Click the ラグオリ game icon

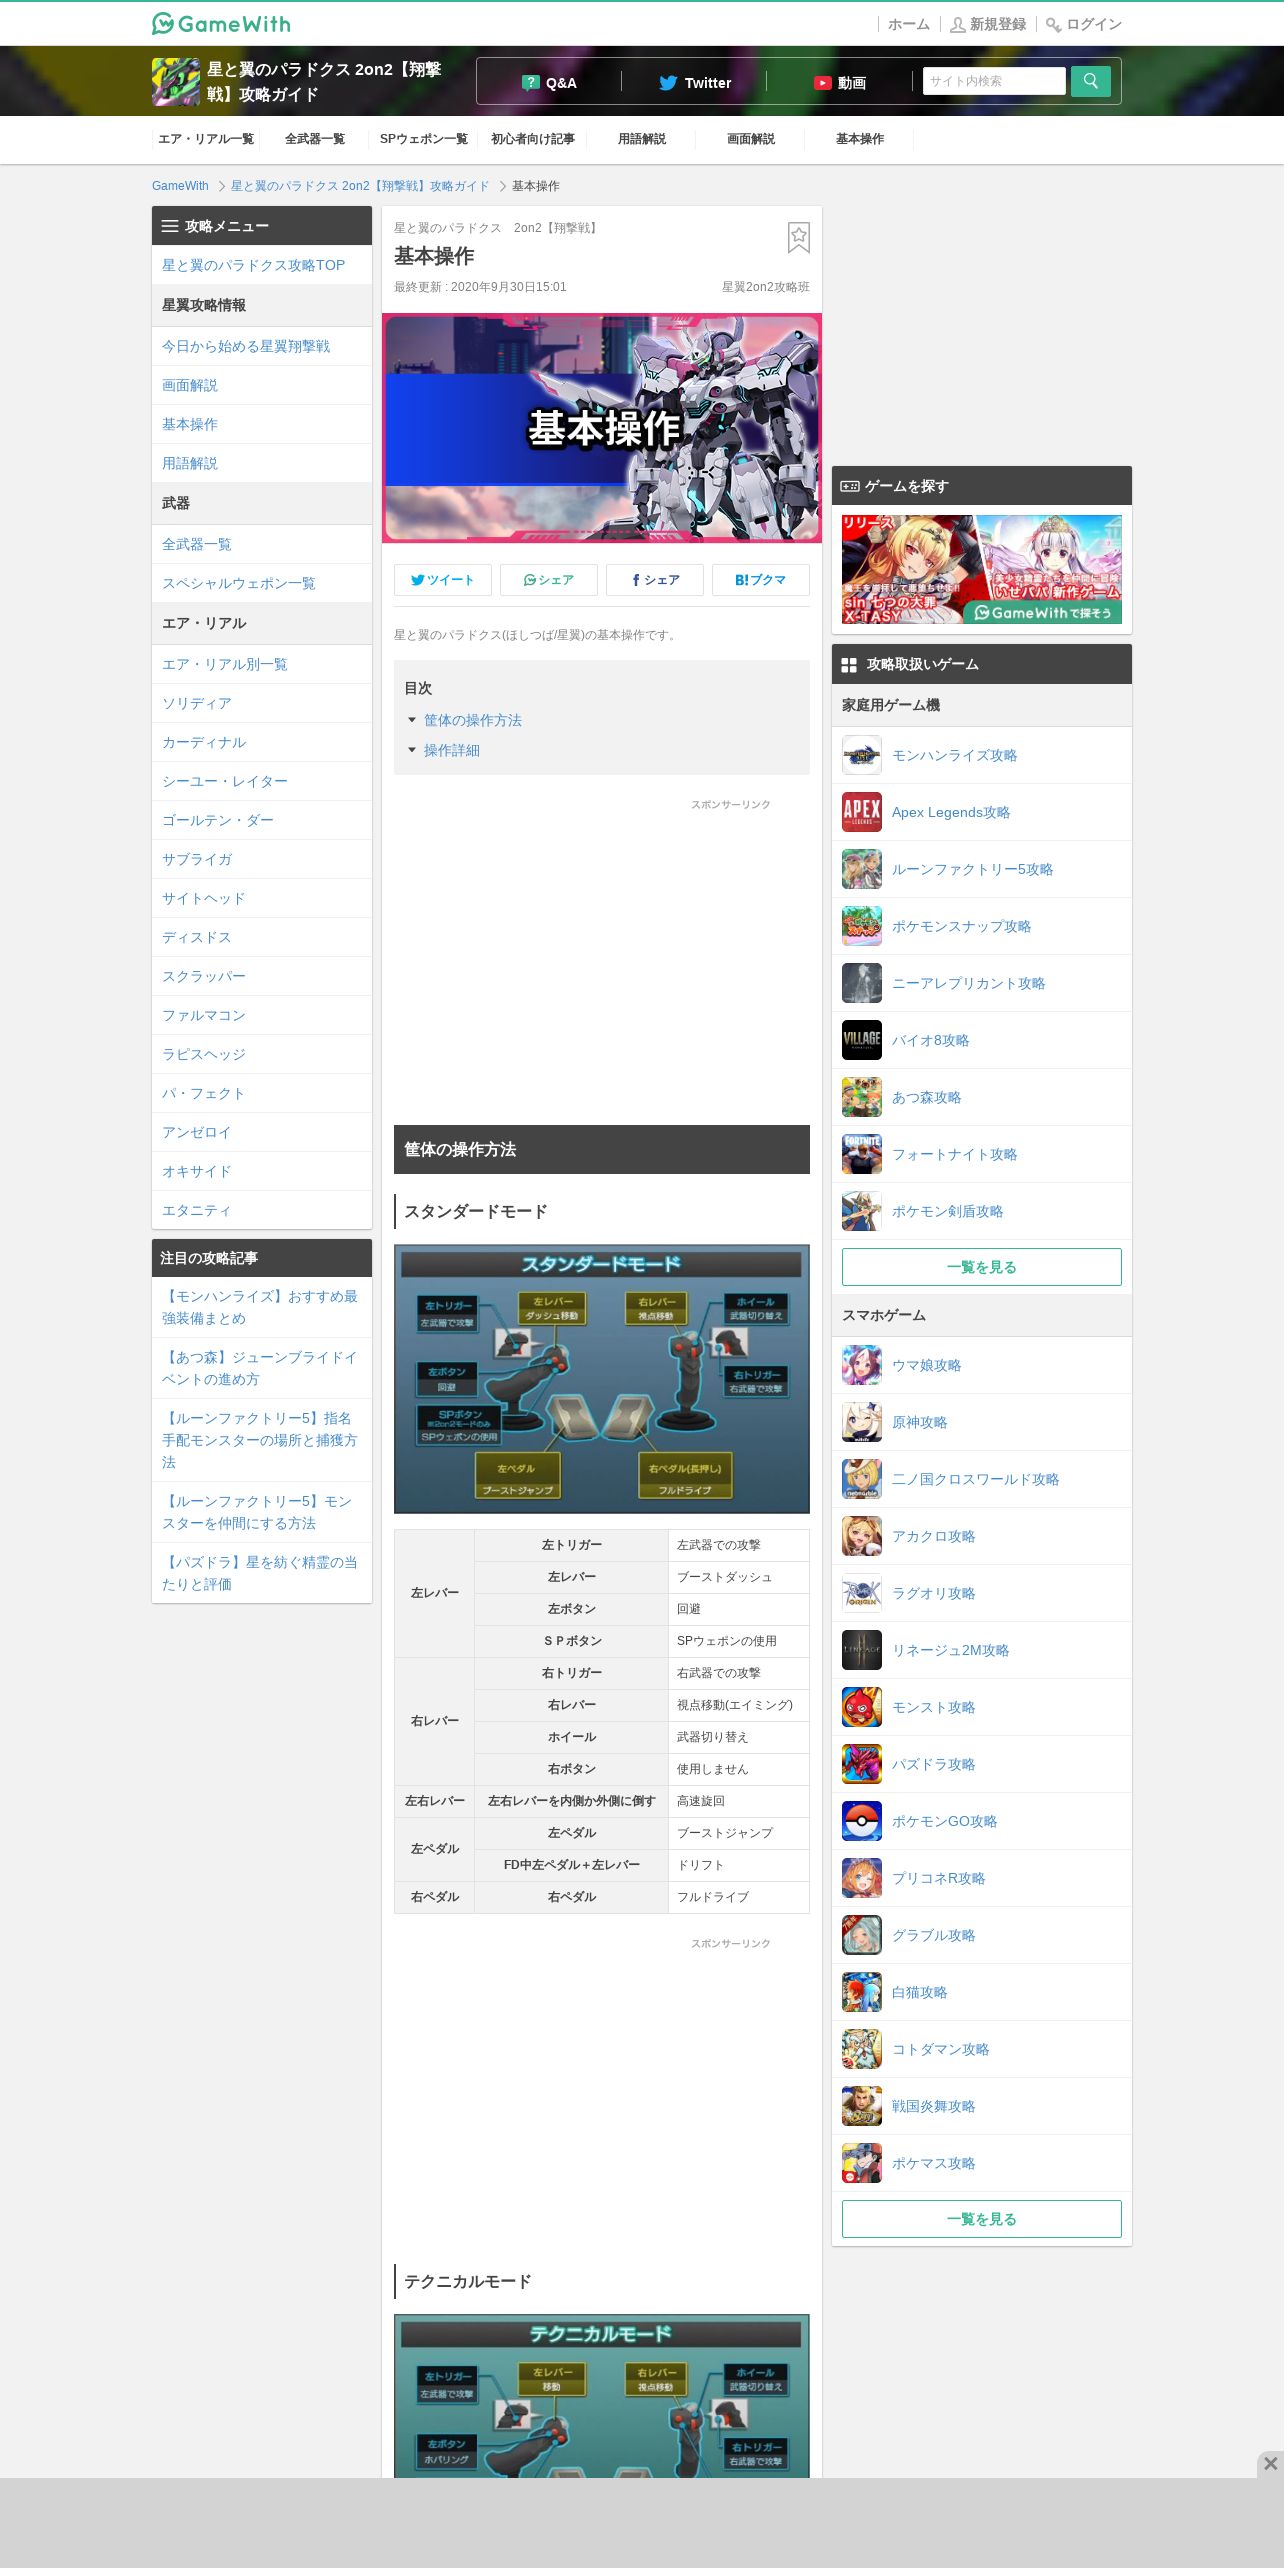pos(862,1593)
